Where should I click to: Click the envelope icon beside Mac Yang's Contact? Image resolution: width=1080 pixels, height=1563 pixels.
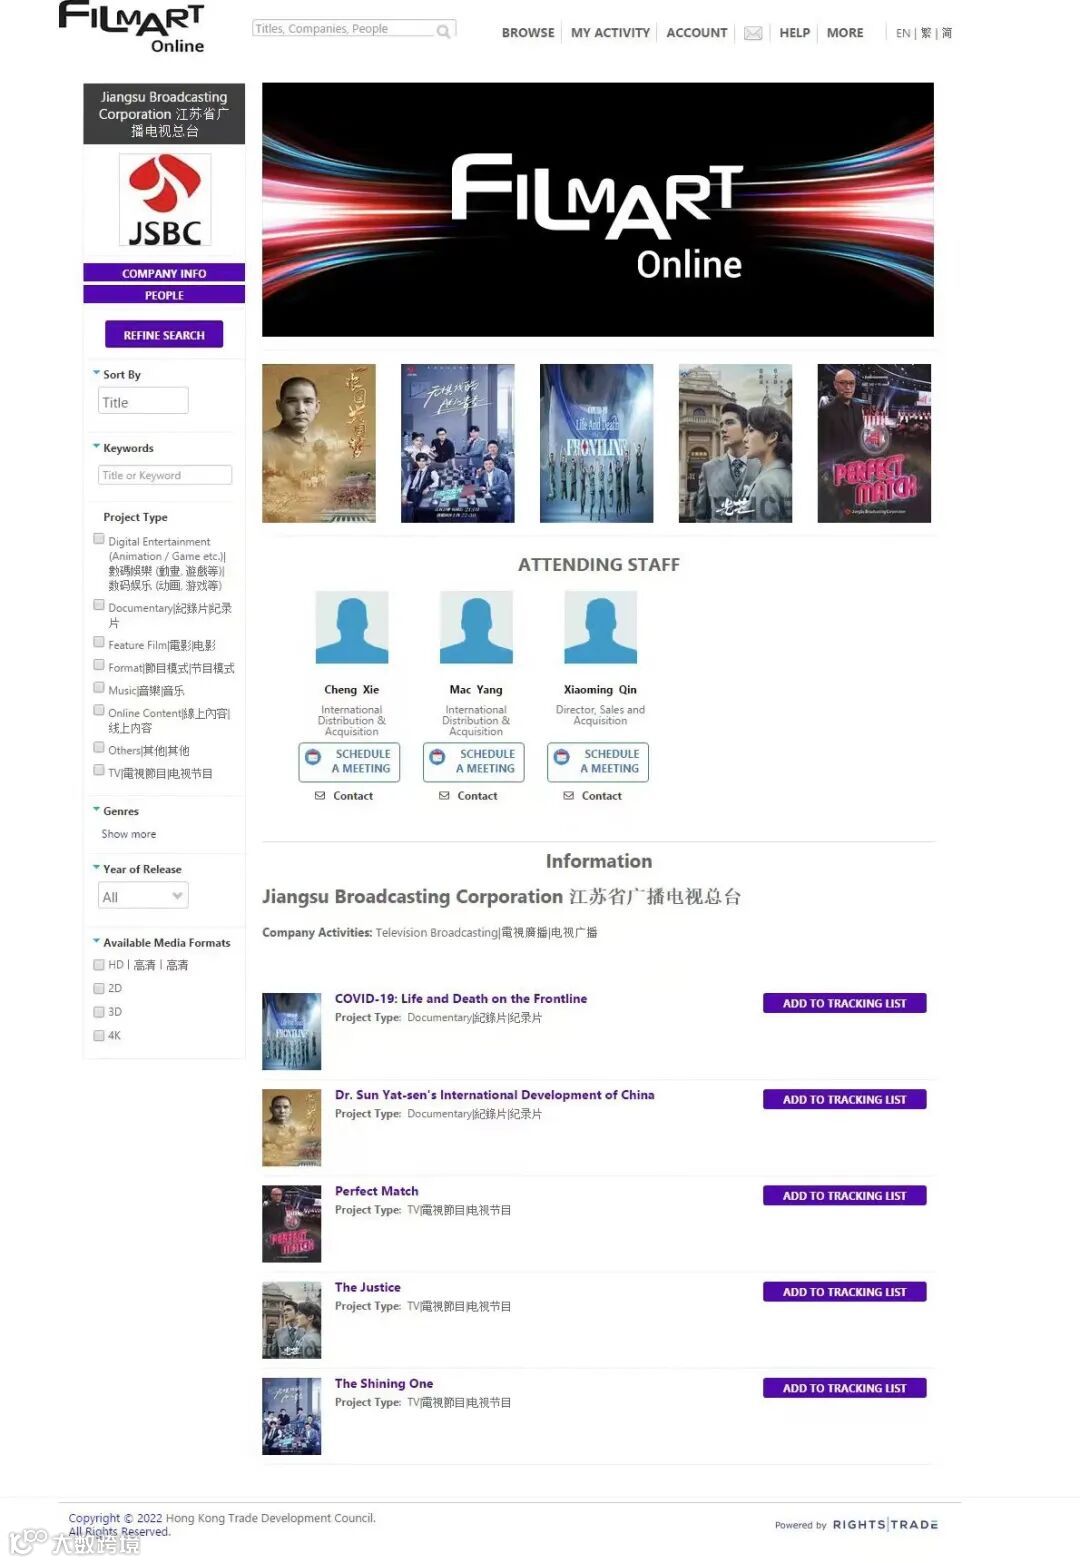pos(444,796)
